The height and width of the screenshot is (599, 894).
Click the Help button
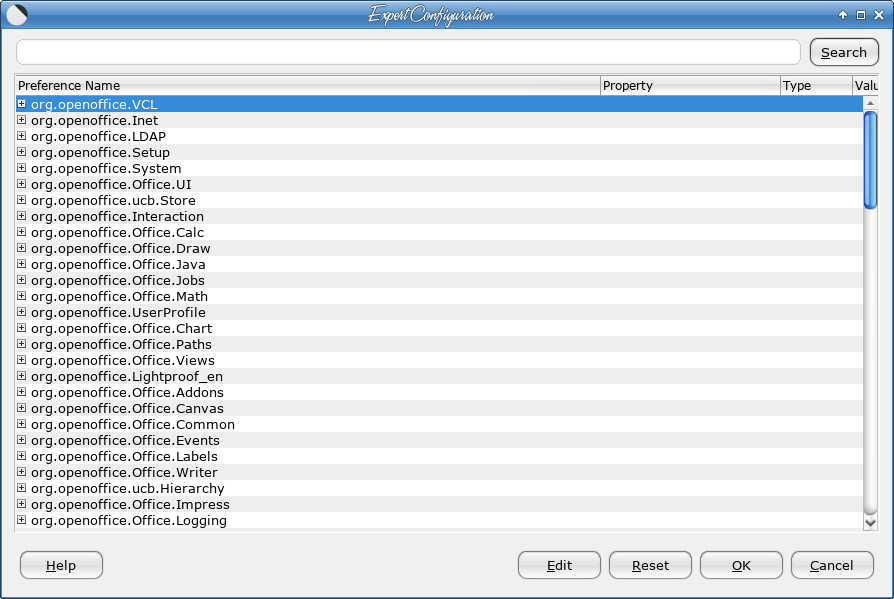(61, 565)
